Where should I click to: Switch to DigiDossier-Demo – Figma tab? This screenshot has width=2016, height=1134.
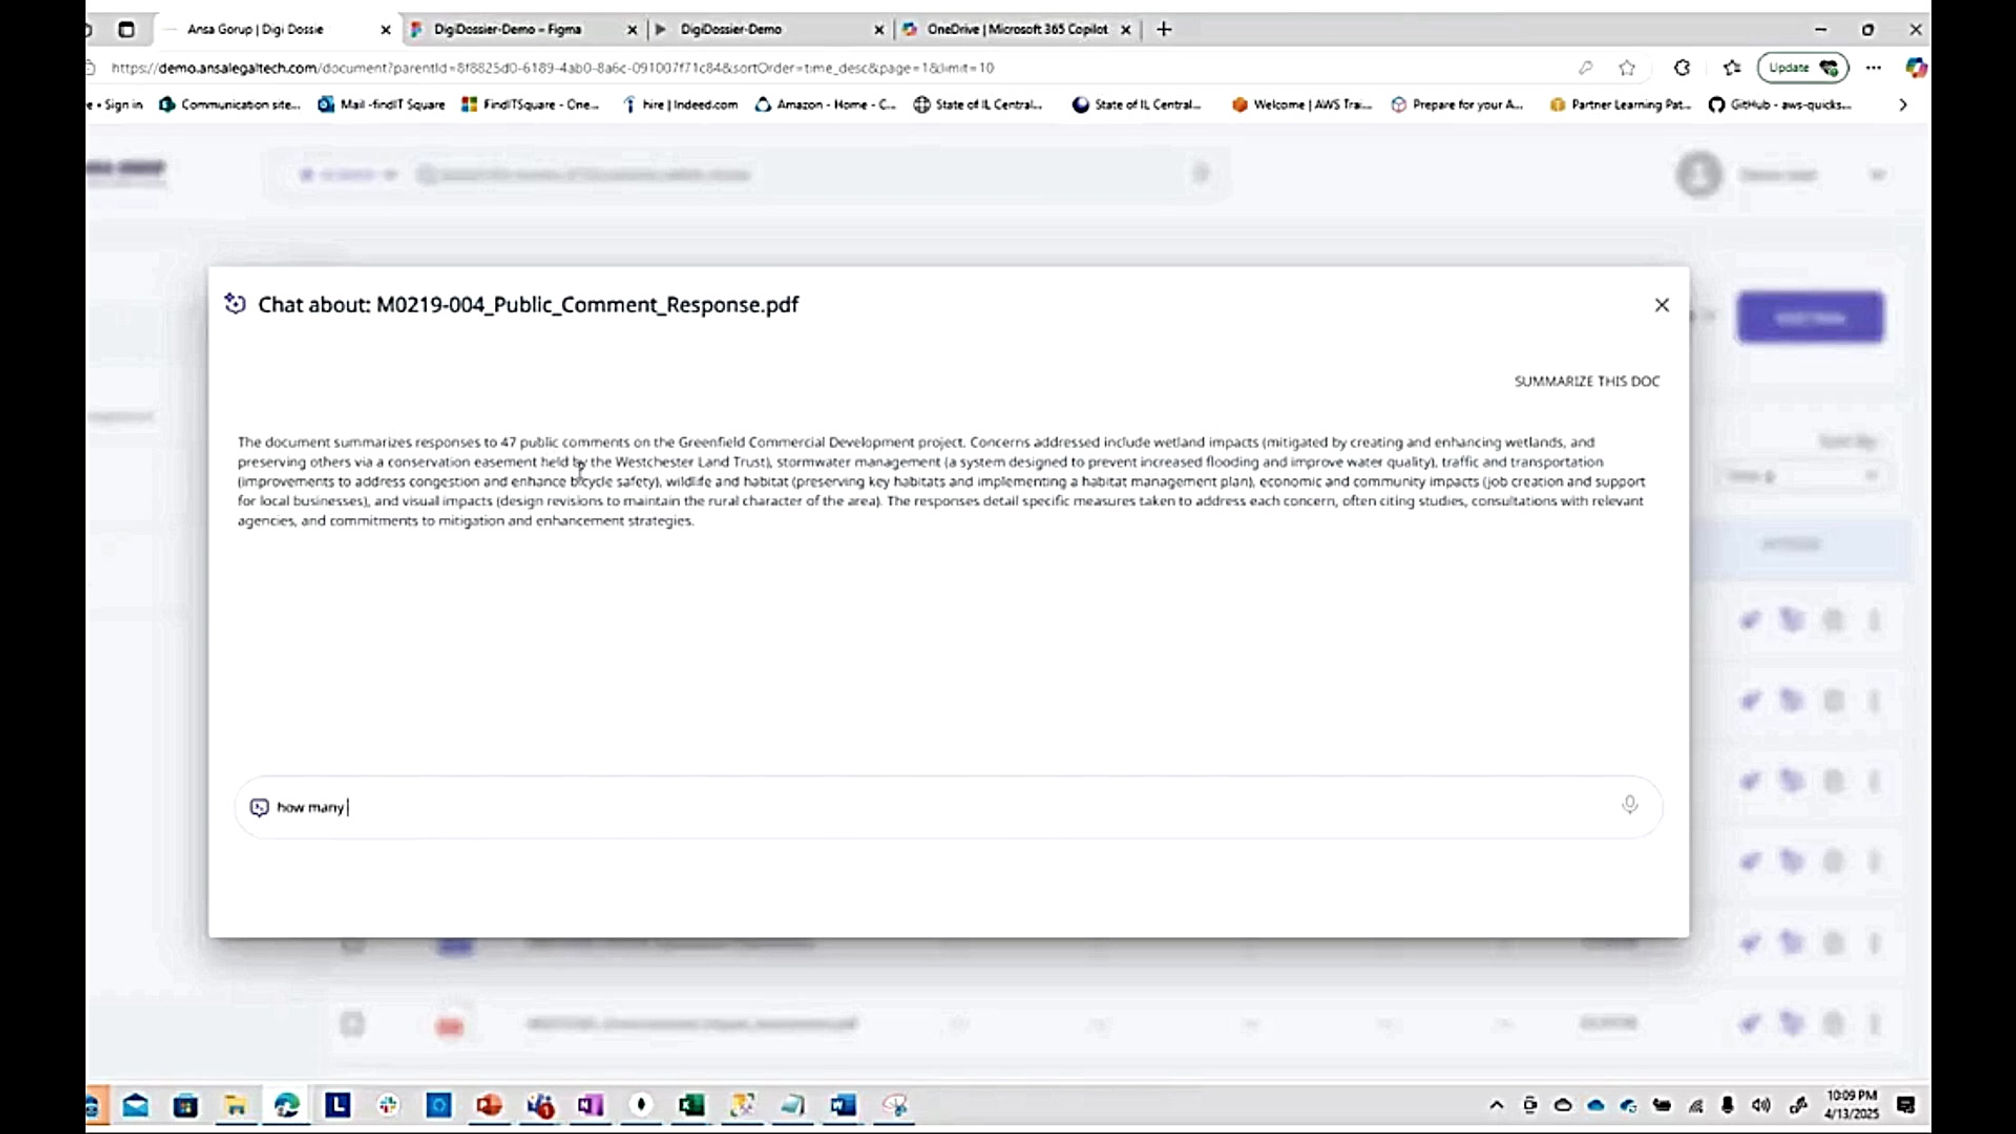click(508, 29)
